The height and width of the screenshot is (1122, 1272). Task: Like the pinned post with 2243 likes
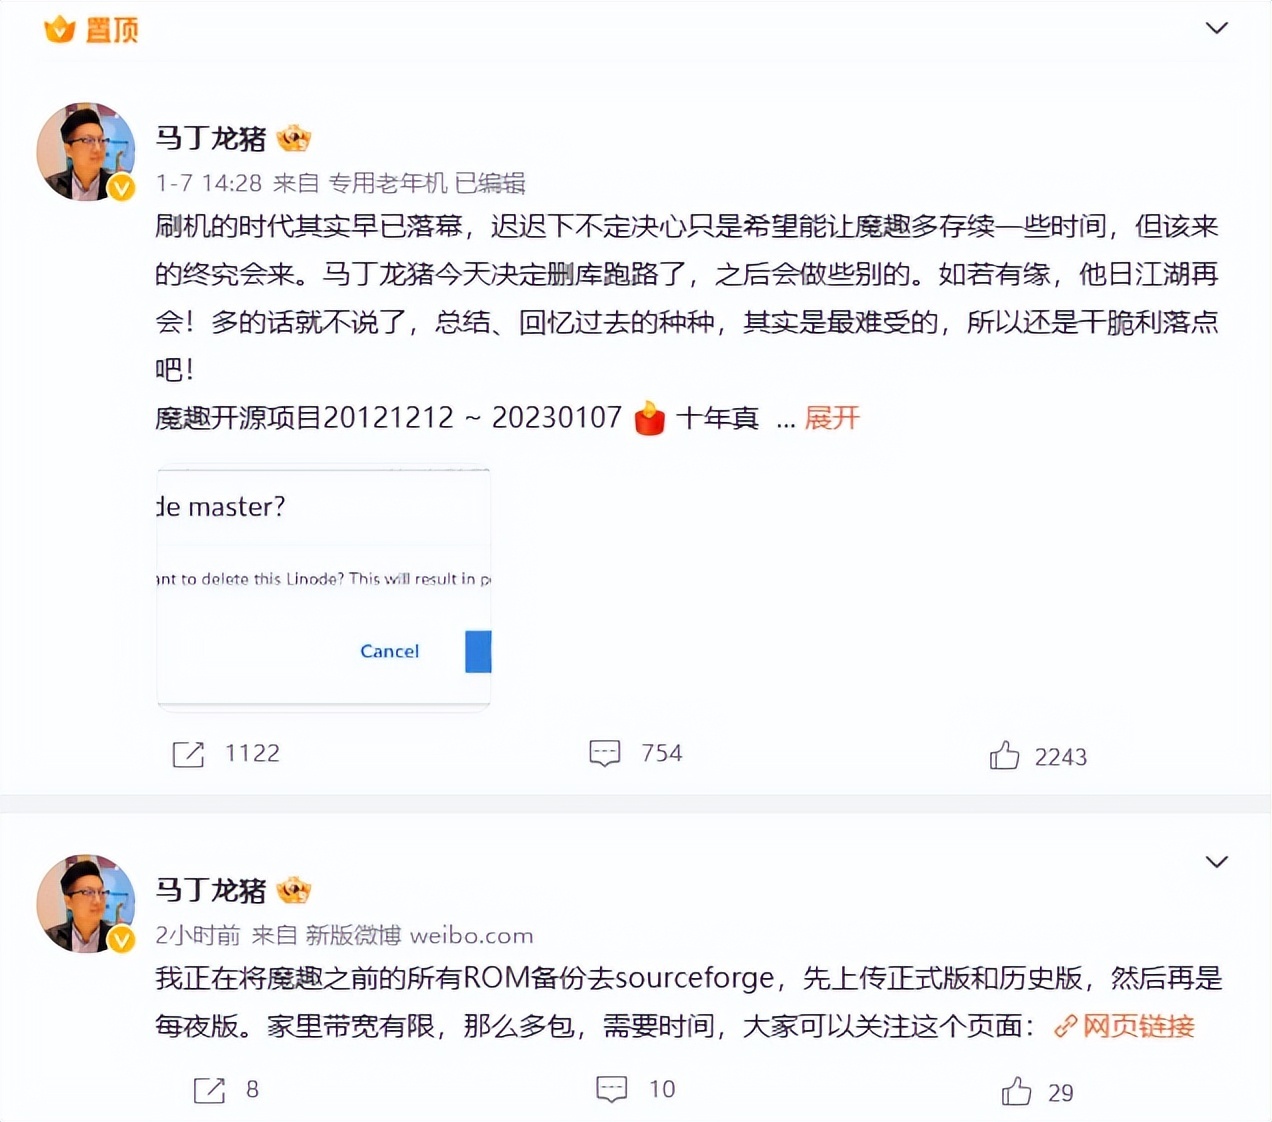pos(1004,755)
